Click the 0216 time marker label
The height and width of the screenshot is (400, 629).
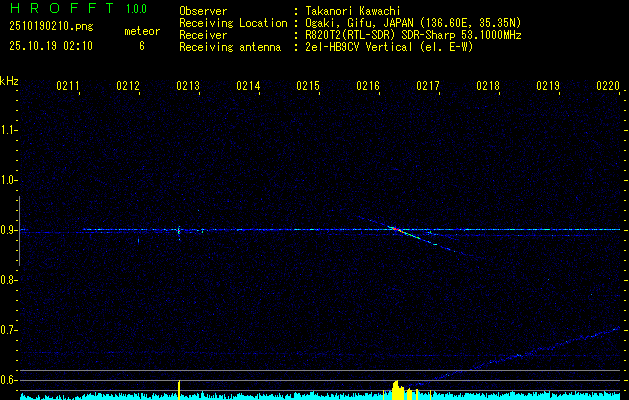(x=368, y=86)
